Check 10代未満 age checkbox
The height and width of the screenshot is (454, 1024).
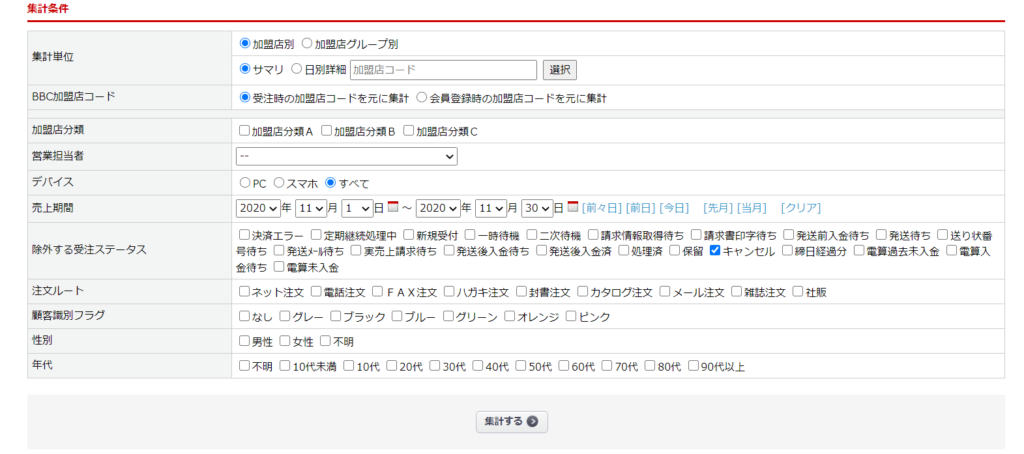[285, 365]
